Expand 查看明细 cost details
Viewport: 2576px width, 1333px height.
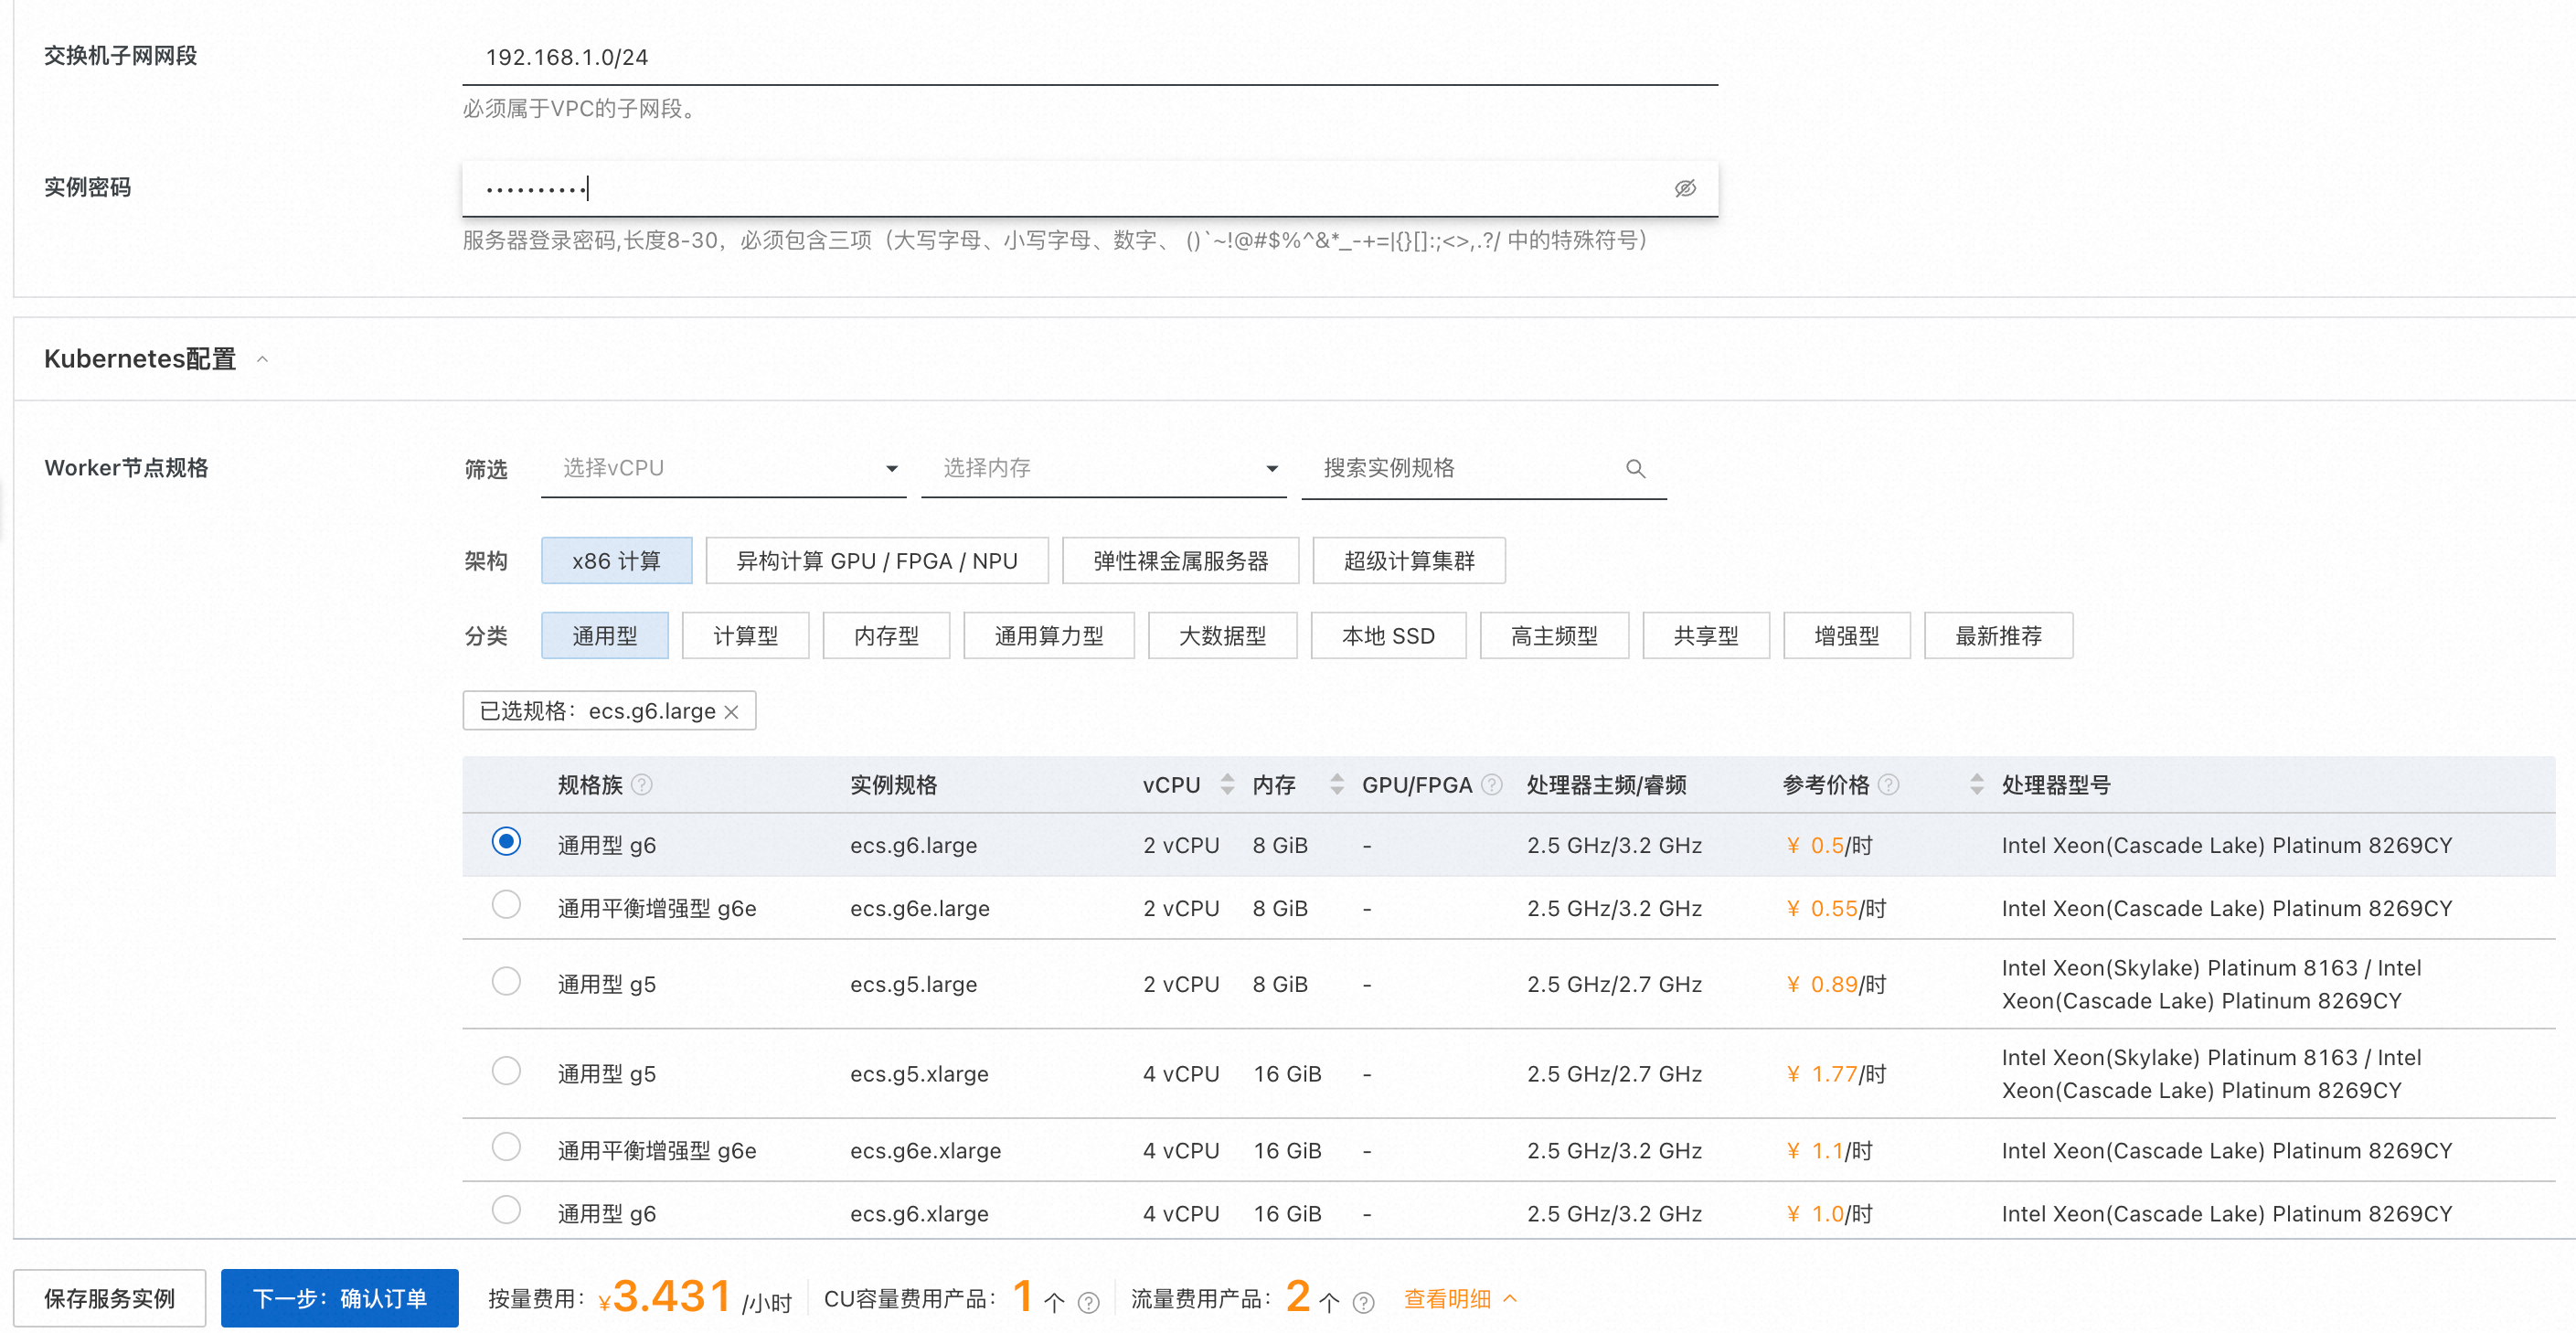click(1460, 1299)
